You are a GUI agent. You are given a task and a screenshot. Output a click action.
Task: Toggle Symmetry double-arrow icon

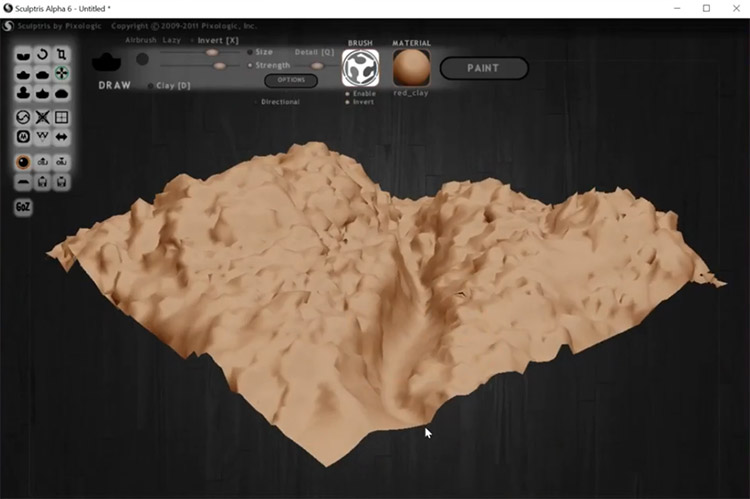pos(62,137)
